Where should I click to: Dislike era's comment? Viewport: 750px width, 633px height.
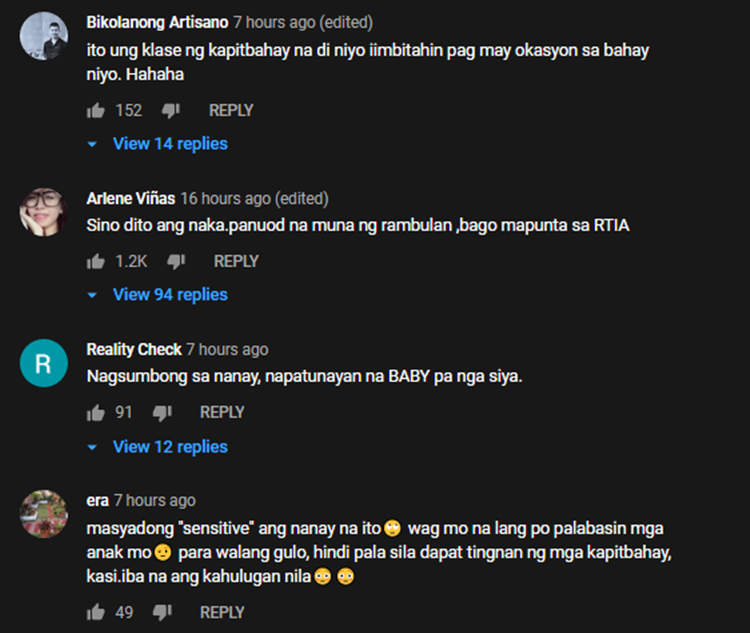coord(162,612)
